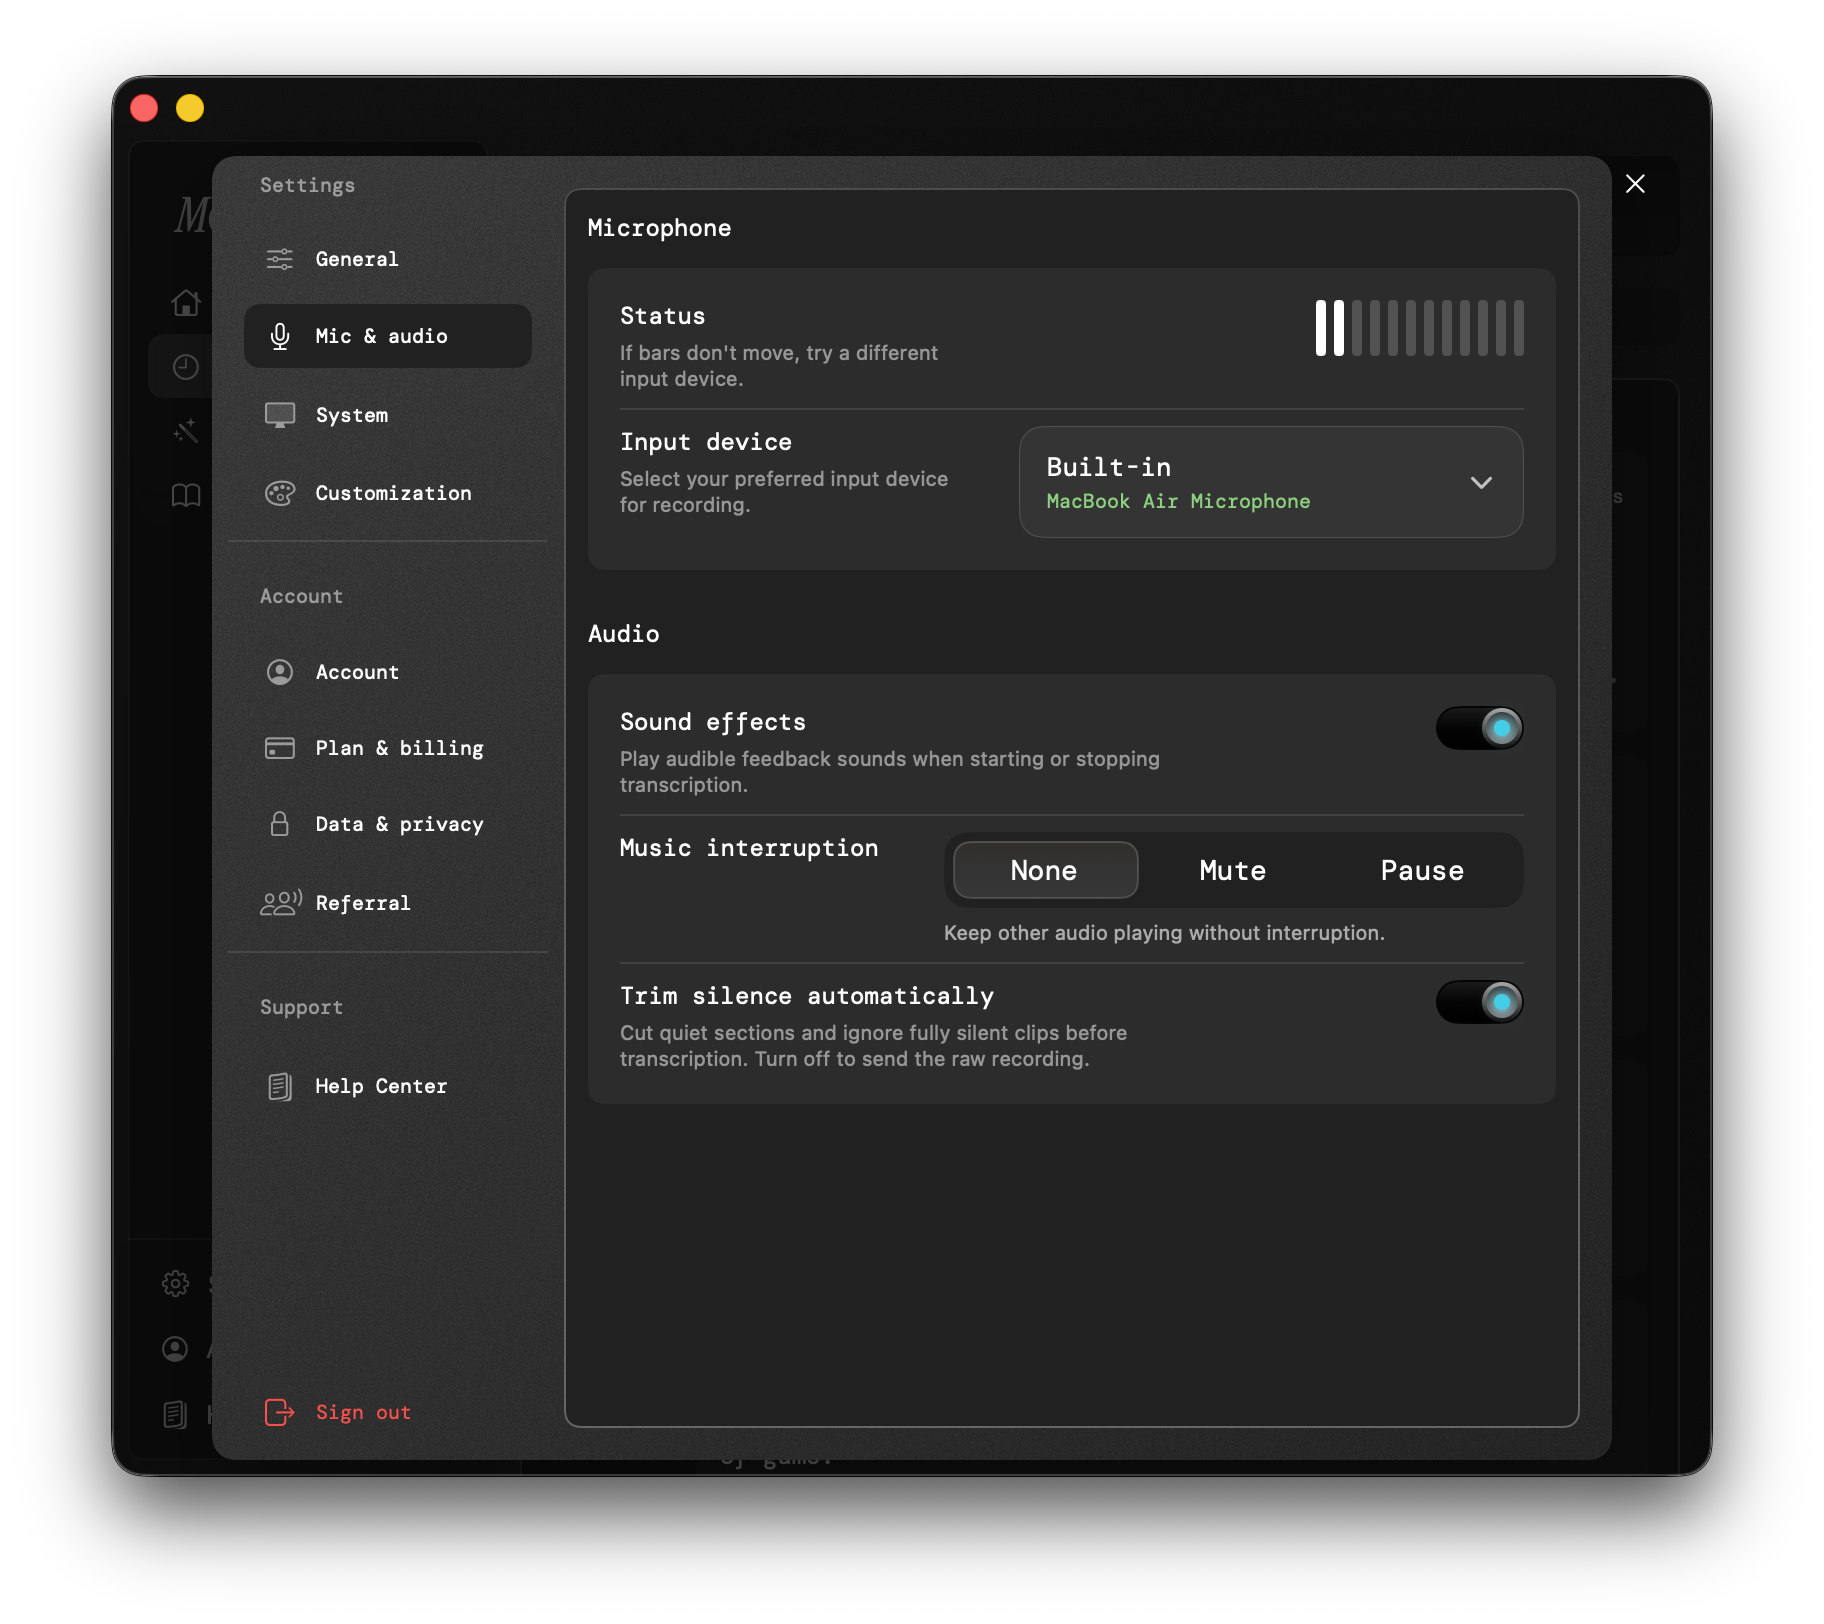This screenshot has height=1624, width=1824.
Task: Click the people icon next to Referral
Action: [281, 903]
